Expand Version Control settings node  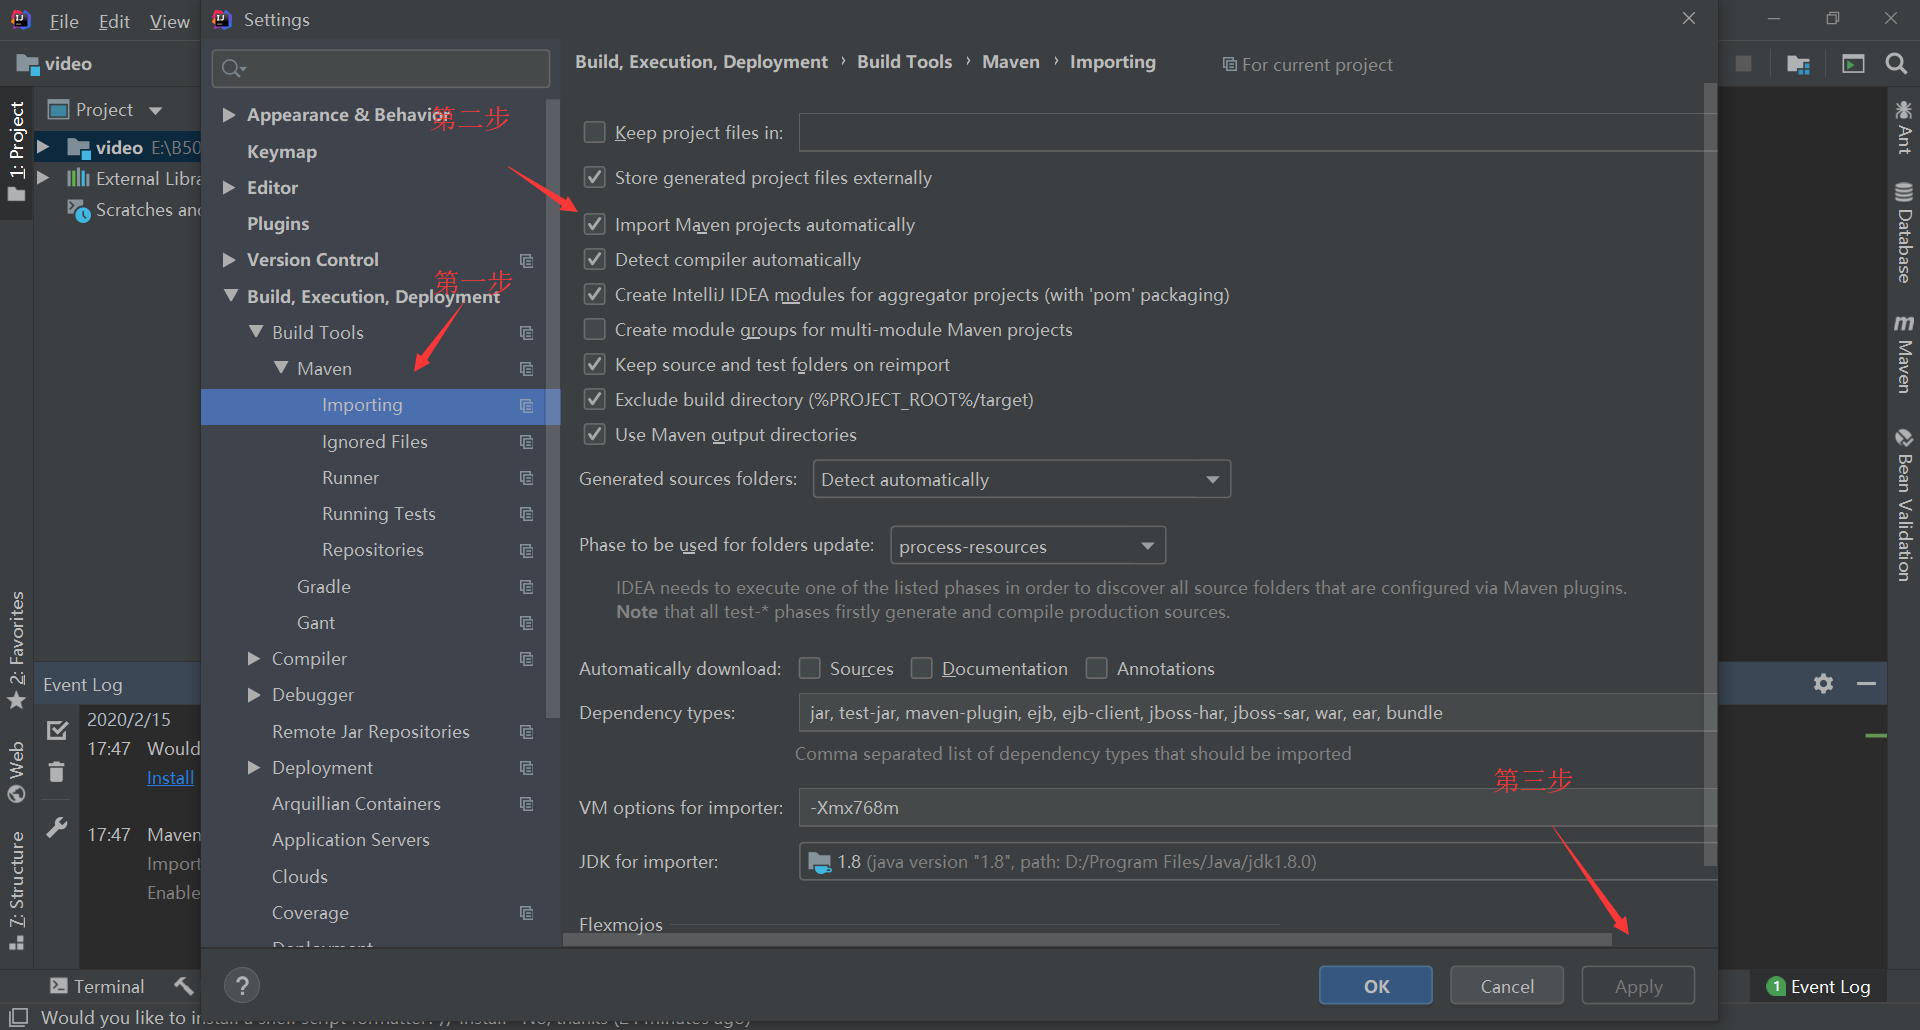click(229, 260)
